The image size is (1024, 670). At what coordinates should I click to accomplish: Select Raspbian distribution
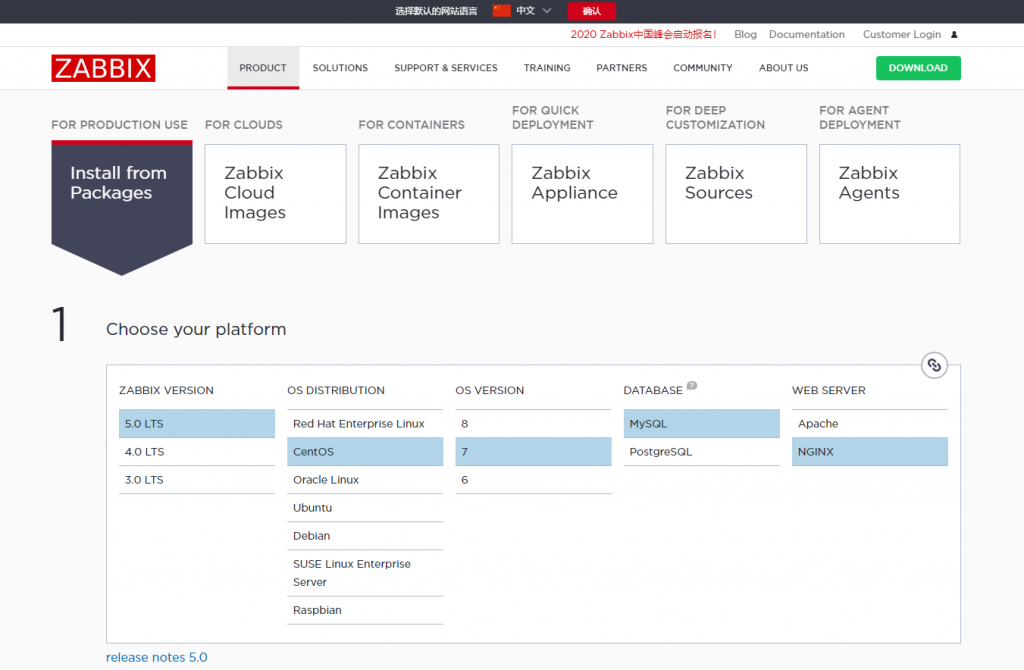[365, 611]
